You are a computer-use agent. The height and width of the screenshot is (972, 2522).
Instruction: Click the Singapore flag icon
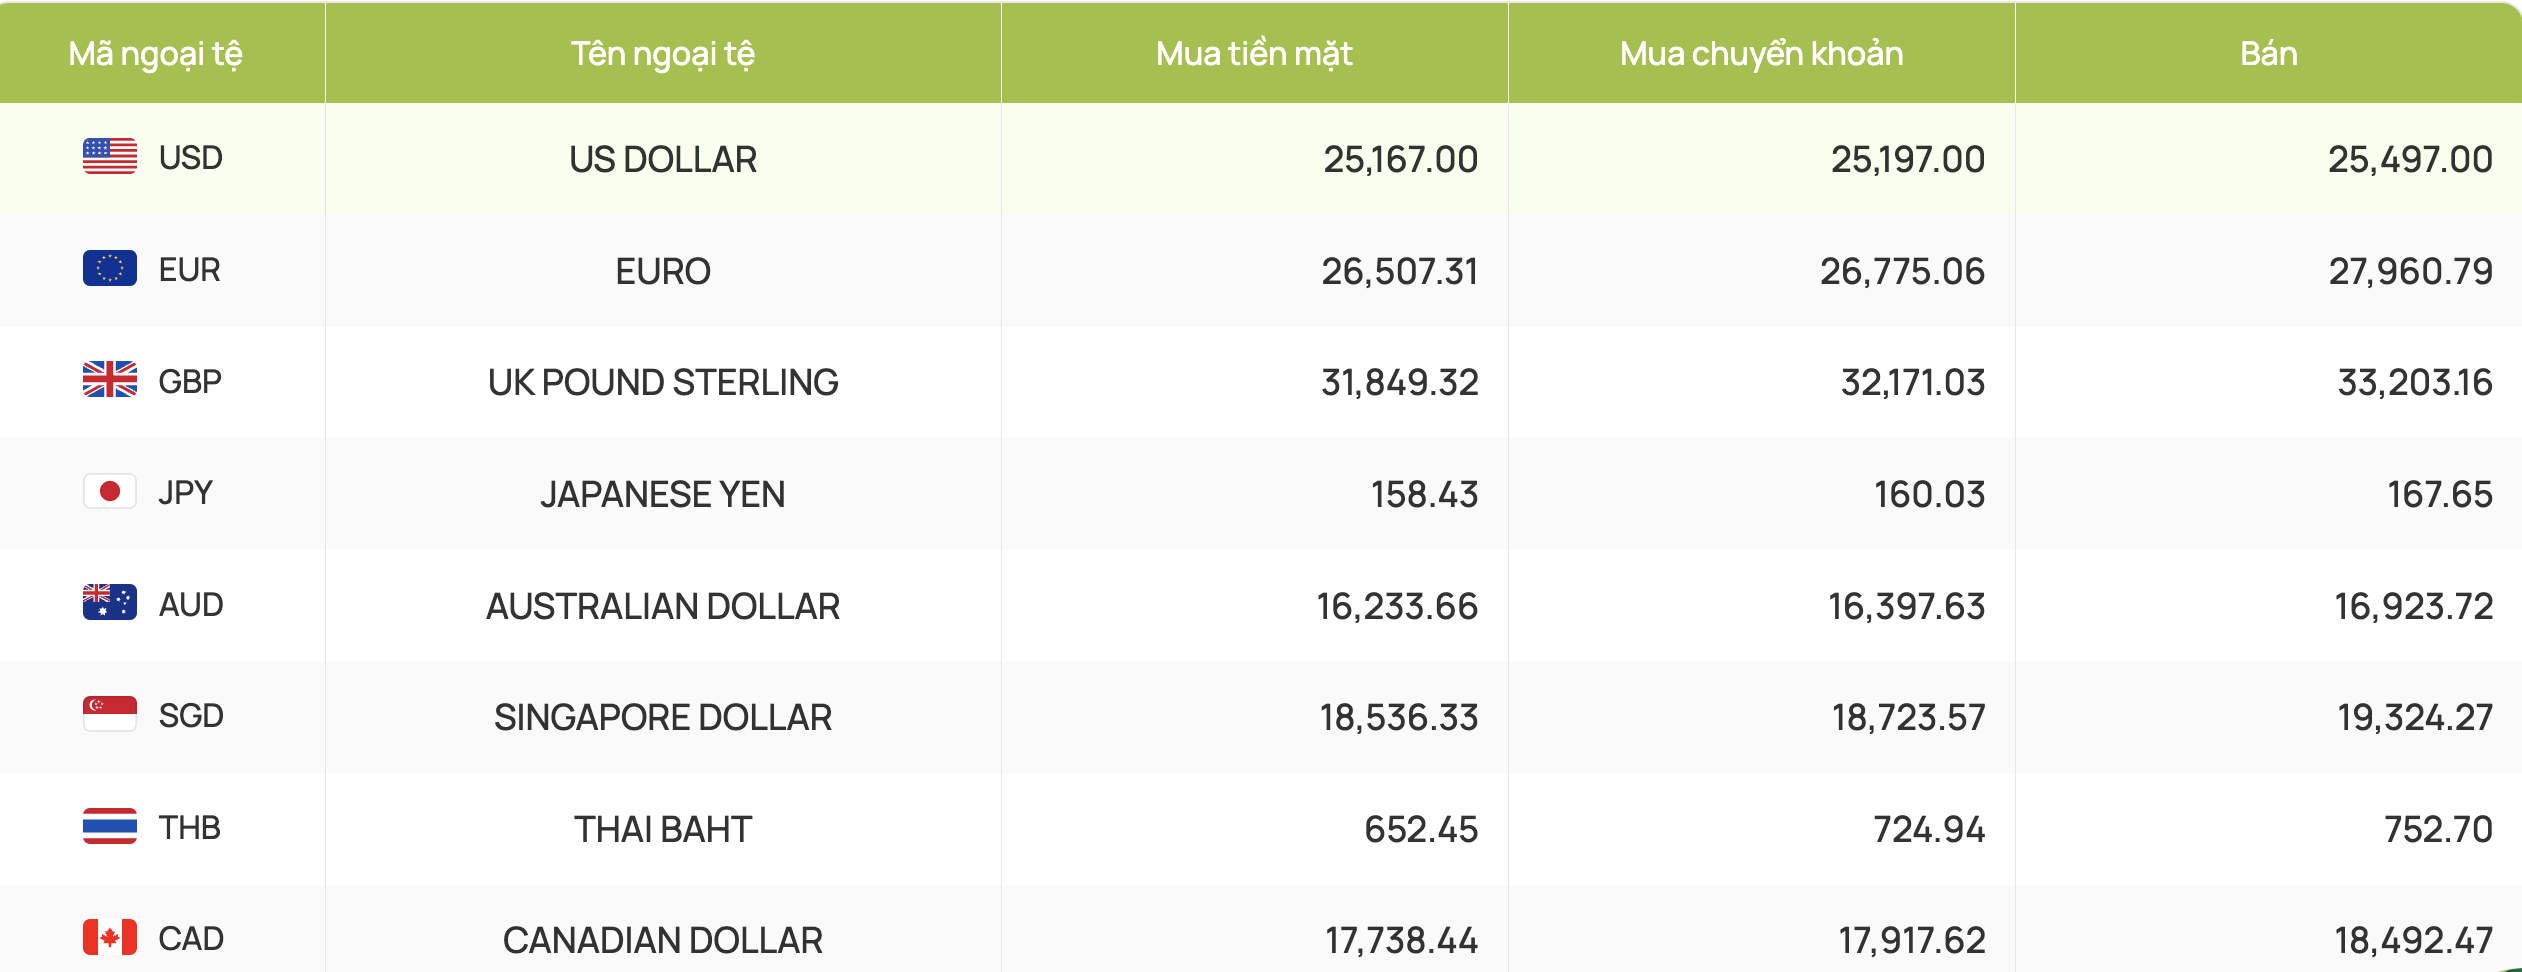110,715
